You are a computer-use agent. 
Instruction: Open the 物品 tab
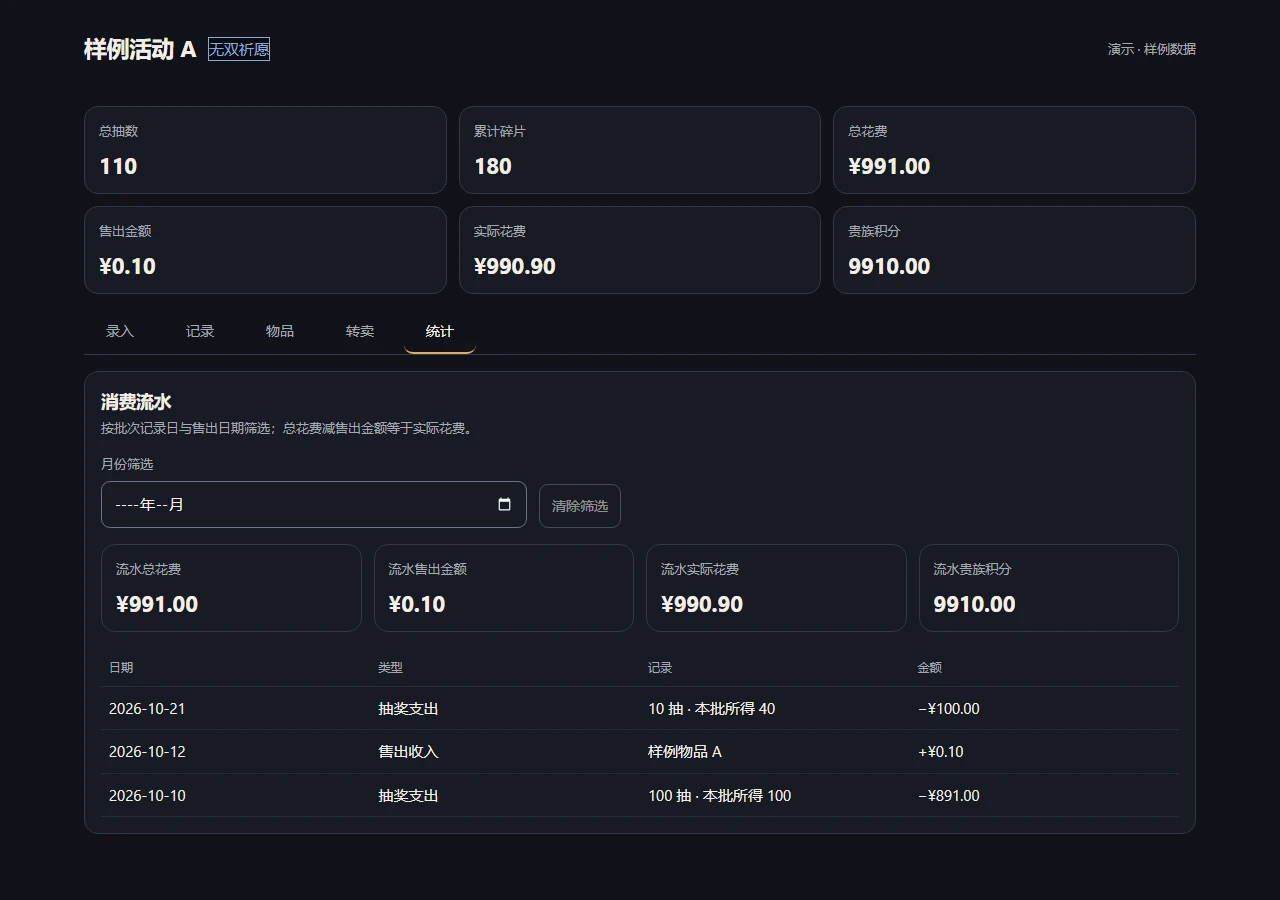coord(280,331)
